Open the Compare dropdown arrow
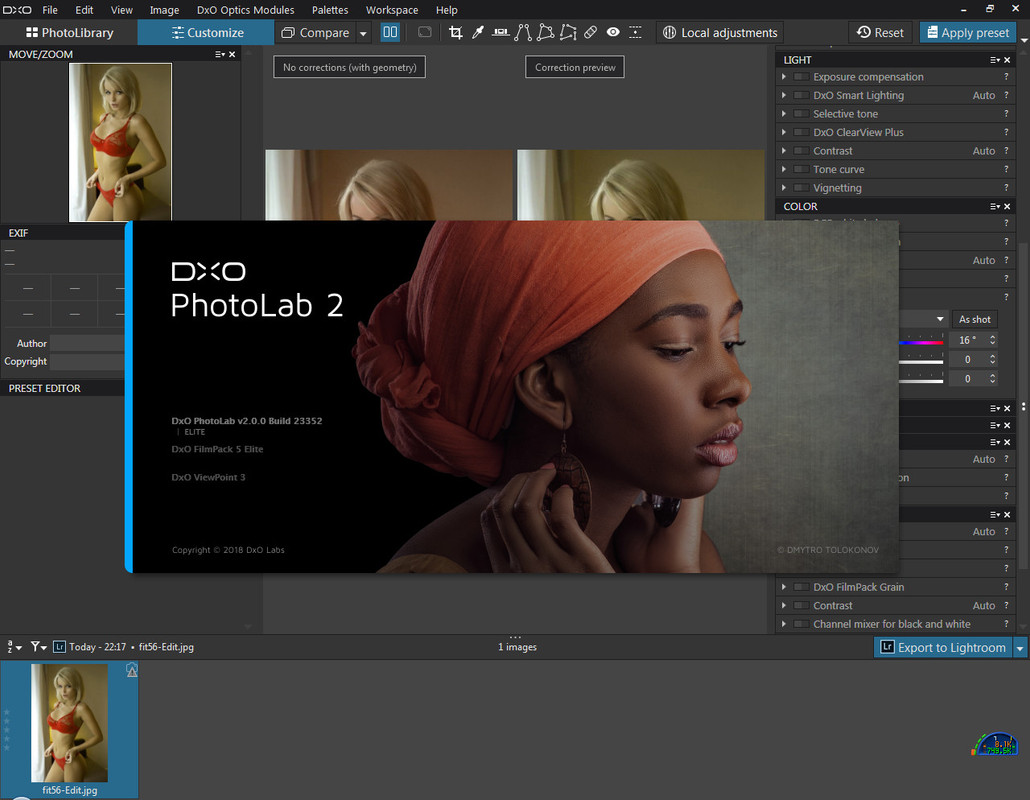 (363, 33)
